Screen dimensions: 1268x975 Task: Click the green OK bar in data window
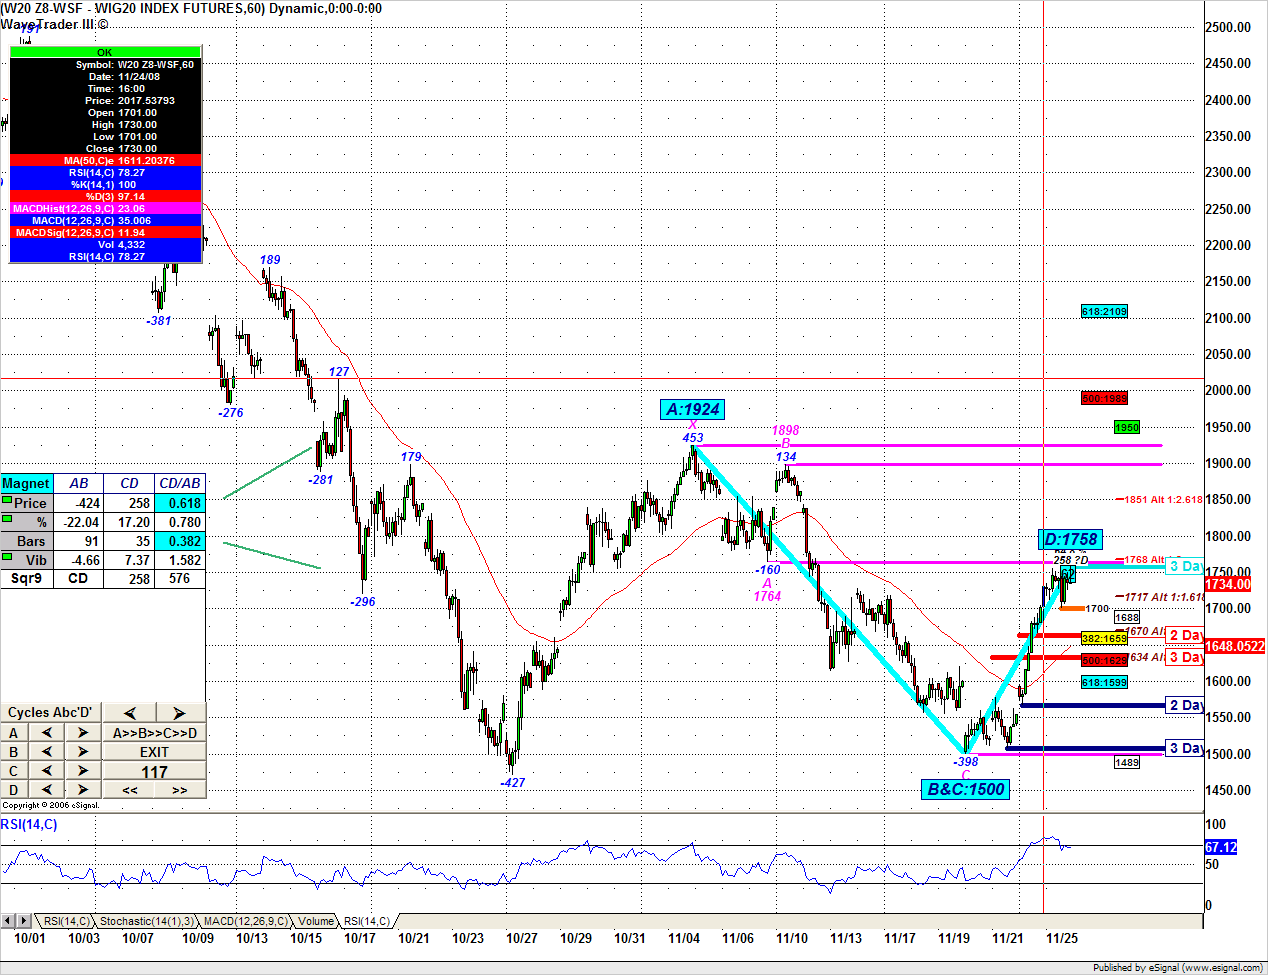point(105,52)
